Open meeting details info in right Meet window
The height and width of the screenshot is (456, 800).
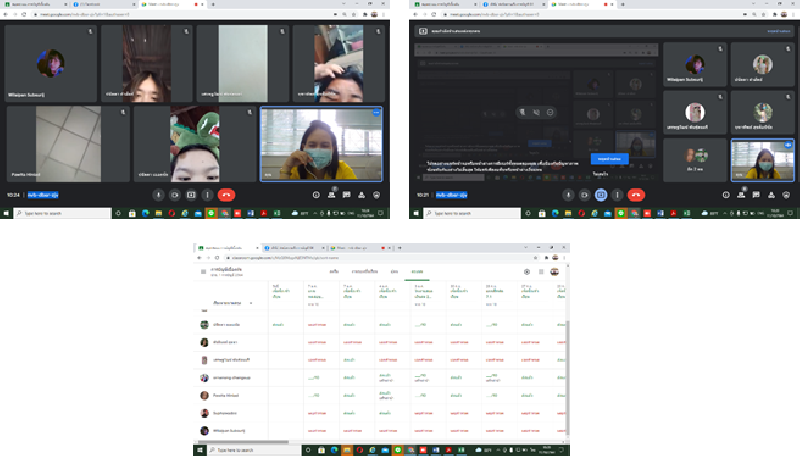click(x=724, y=195)
